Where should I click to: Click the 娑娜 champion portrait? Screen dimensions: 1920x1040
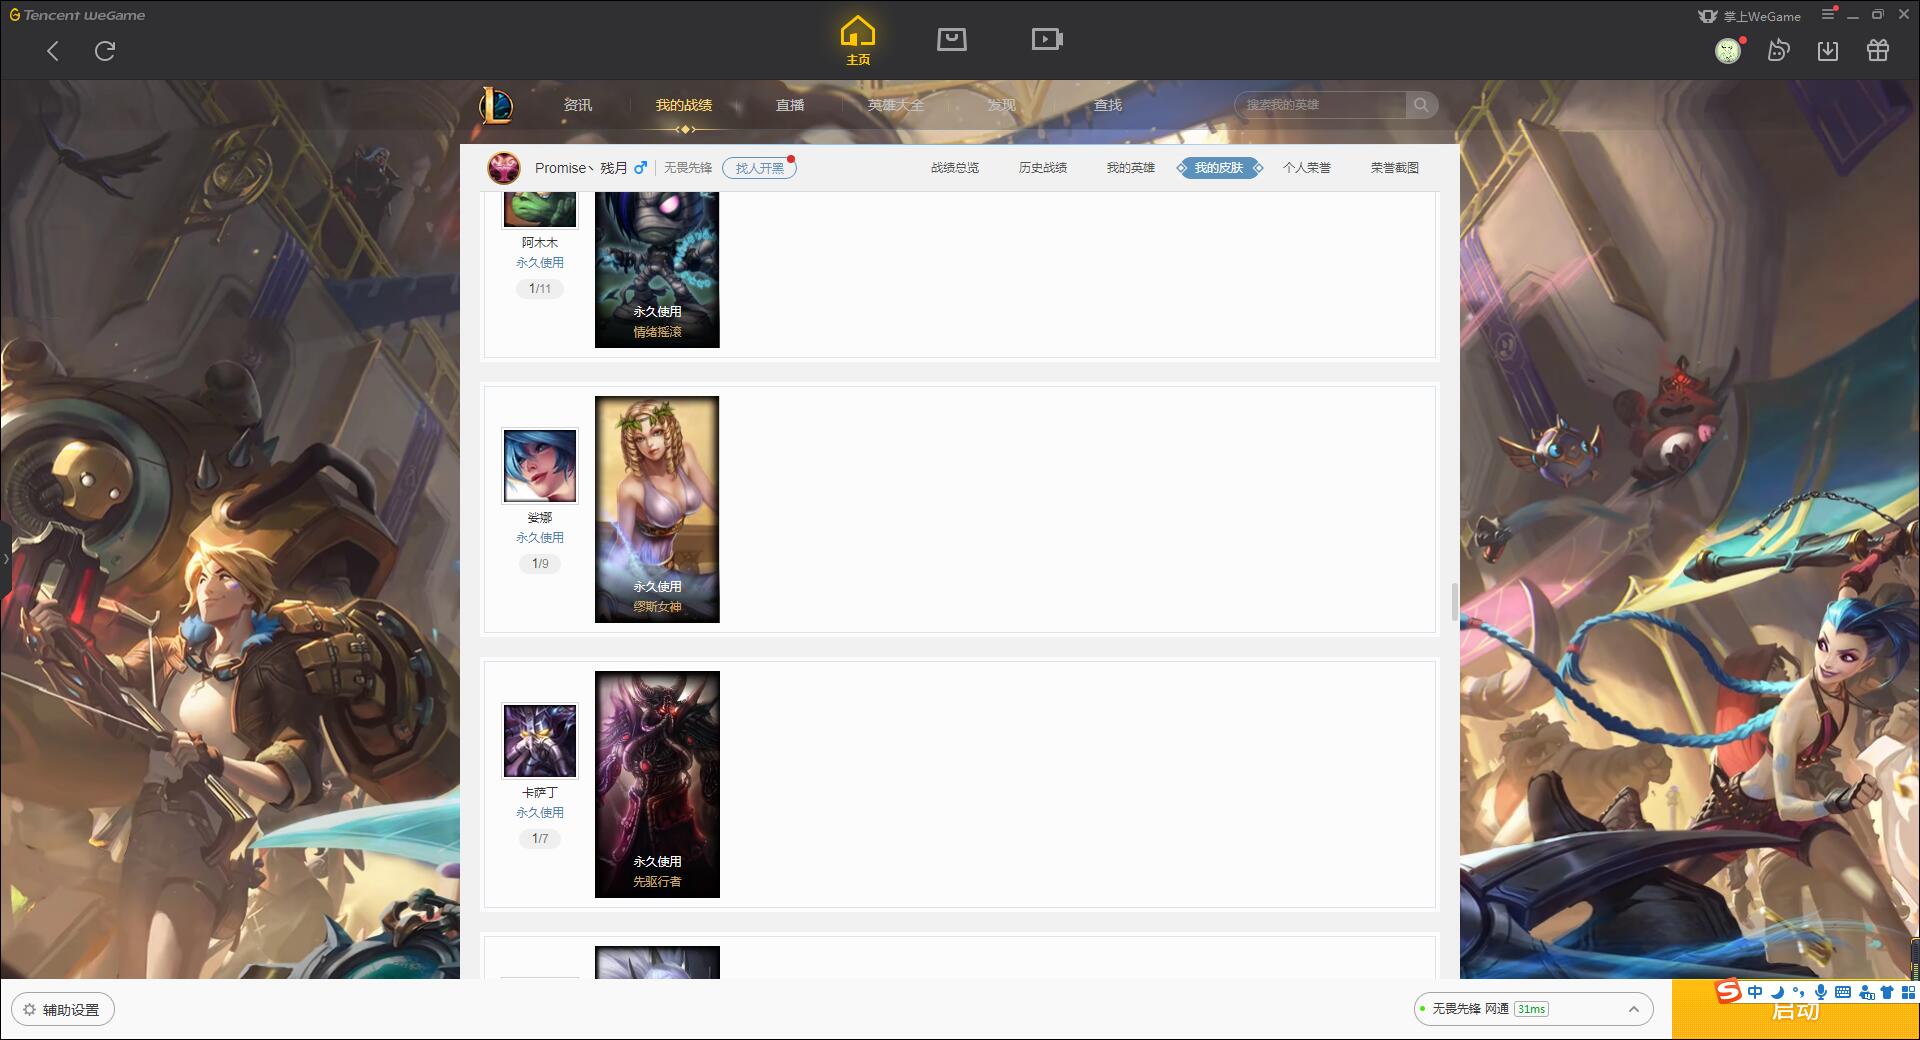pos(540,466)
